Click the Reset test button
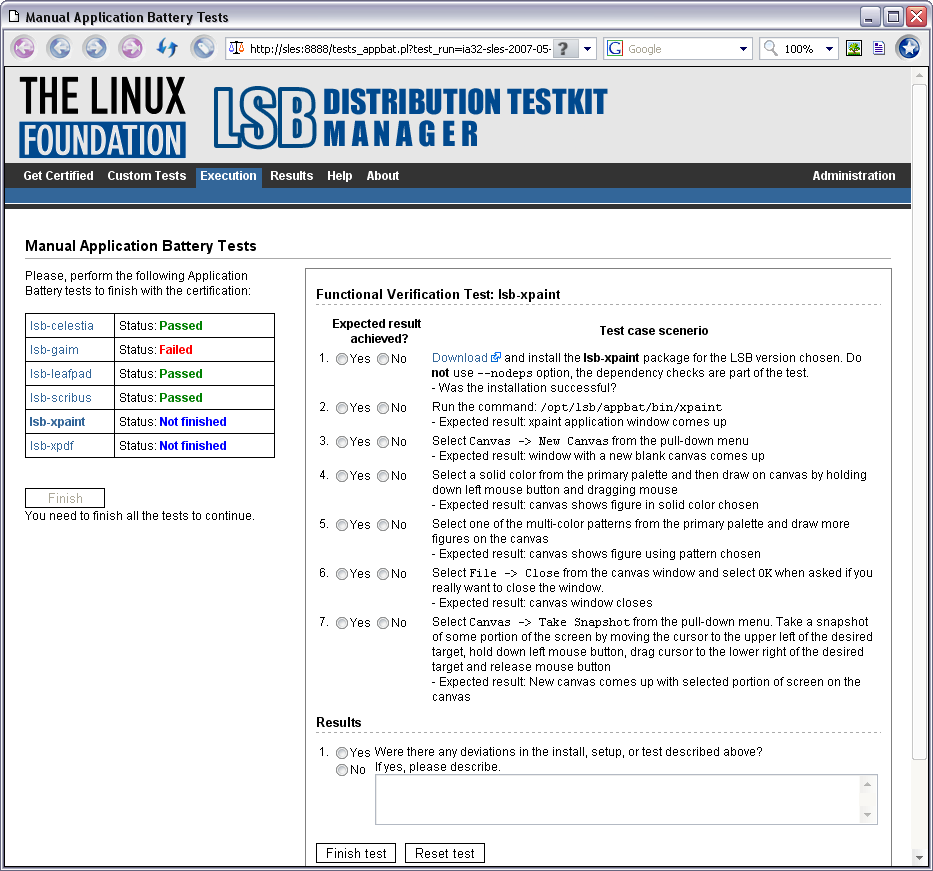Viewport: 933px width, 871px height. [x=444, y=853]
